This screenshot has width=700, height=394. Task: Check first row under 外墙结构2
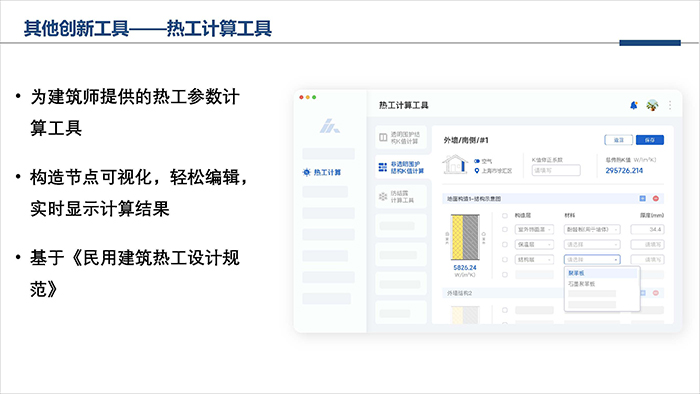click(504, 310)
